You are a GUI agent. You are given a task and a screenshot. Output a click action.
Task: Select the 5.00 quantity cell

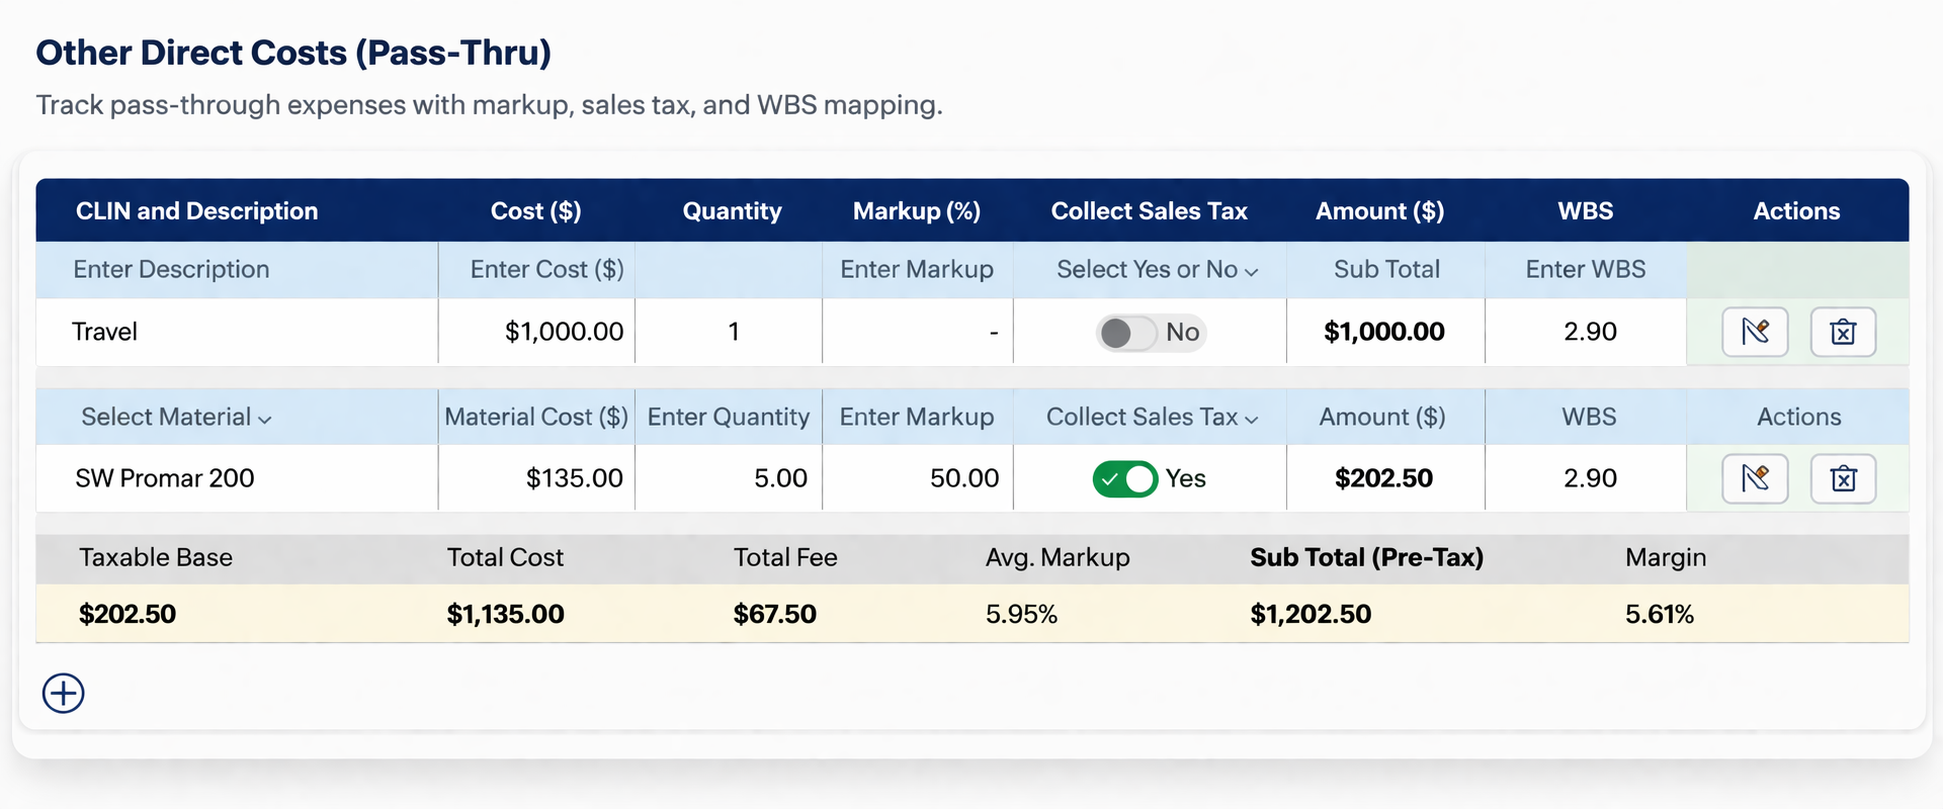tap(729, 479)
